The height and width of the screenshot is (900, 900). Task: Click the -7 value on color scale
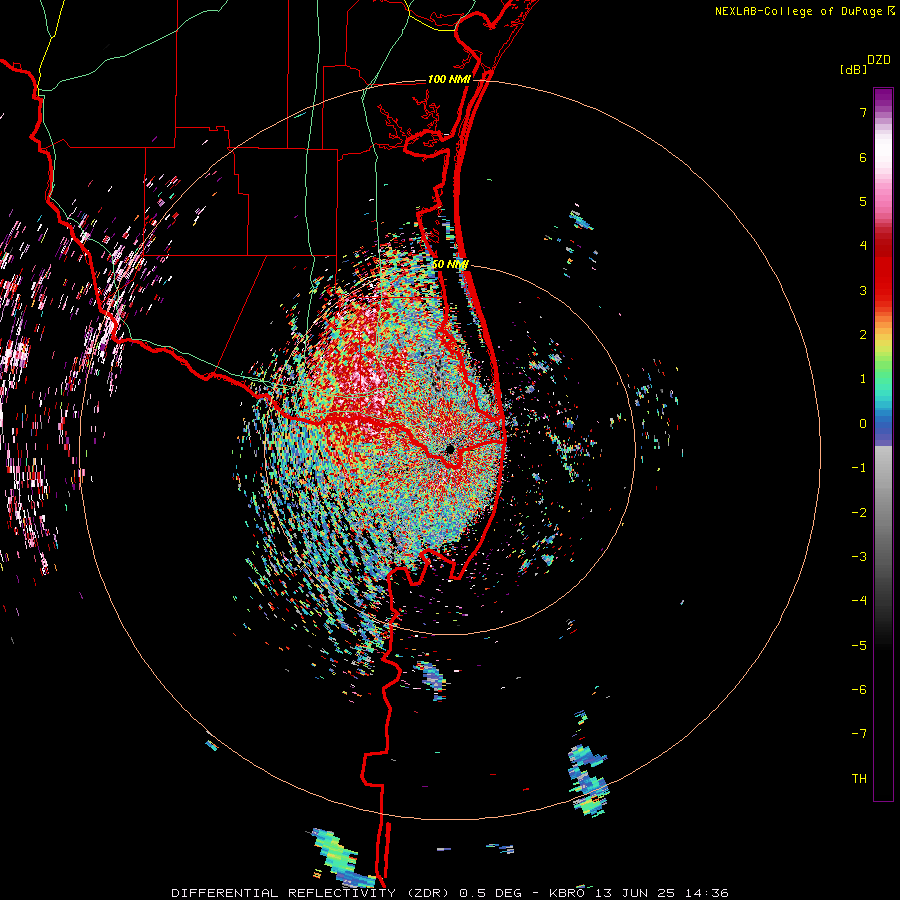tap(859, 734)
